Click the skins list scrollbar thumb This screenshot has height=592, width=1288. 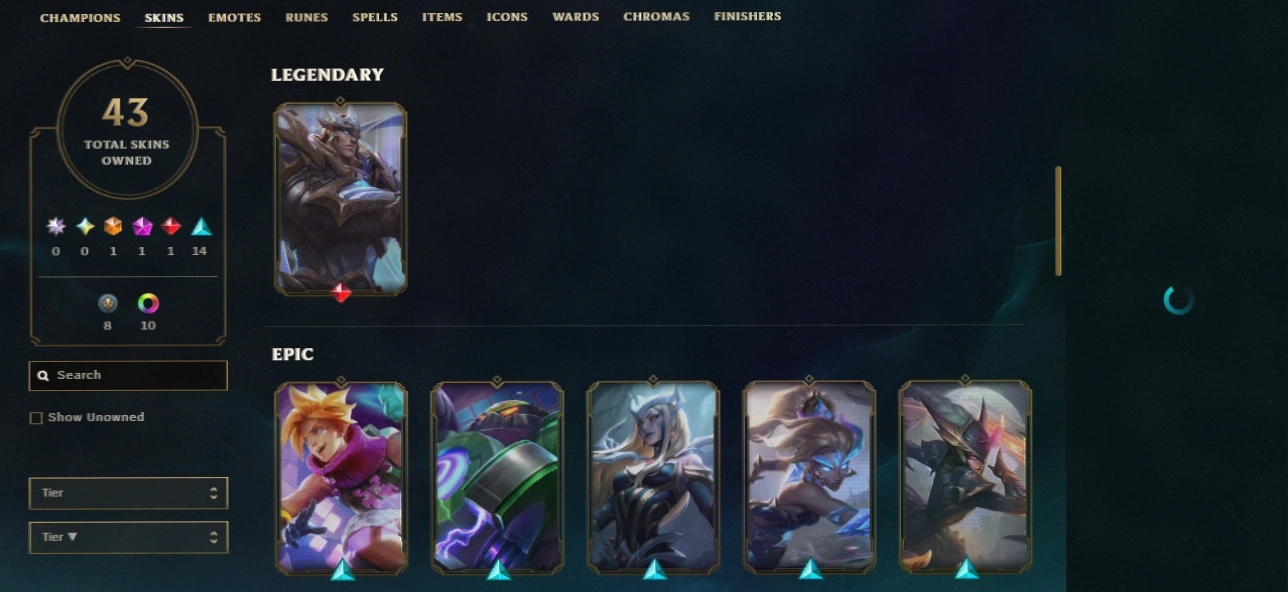click(x=1058, y=221)
